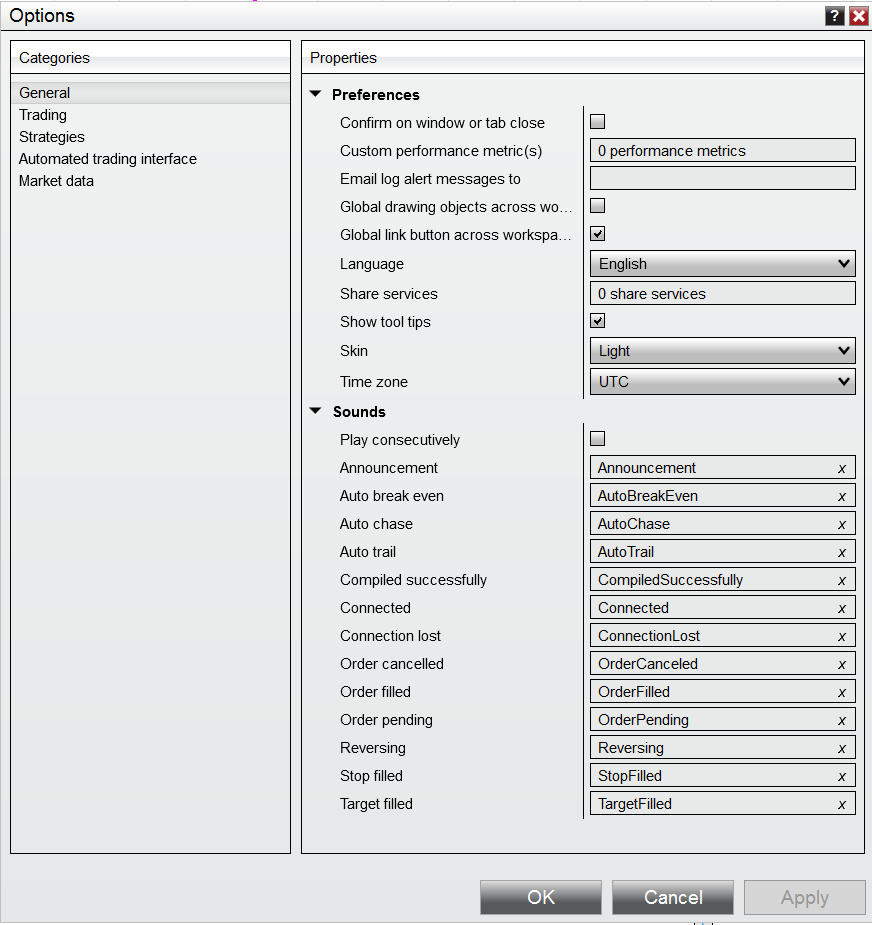Screen dimensions: 872x925
Task: Clear the TargetFilled sound with its x
Action: (x=842, y=805)
